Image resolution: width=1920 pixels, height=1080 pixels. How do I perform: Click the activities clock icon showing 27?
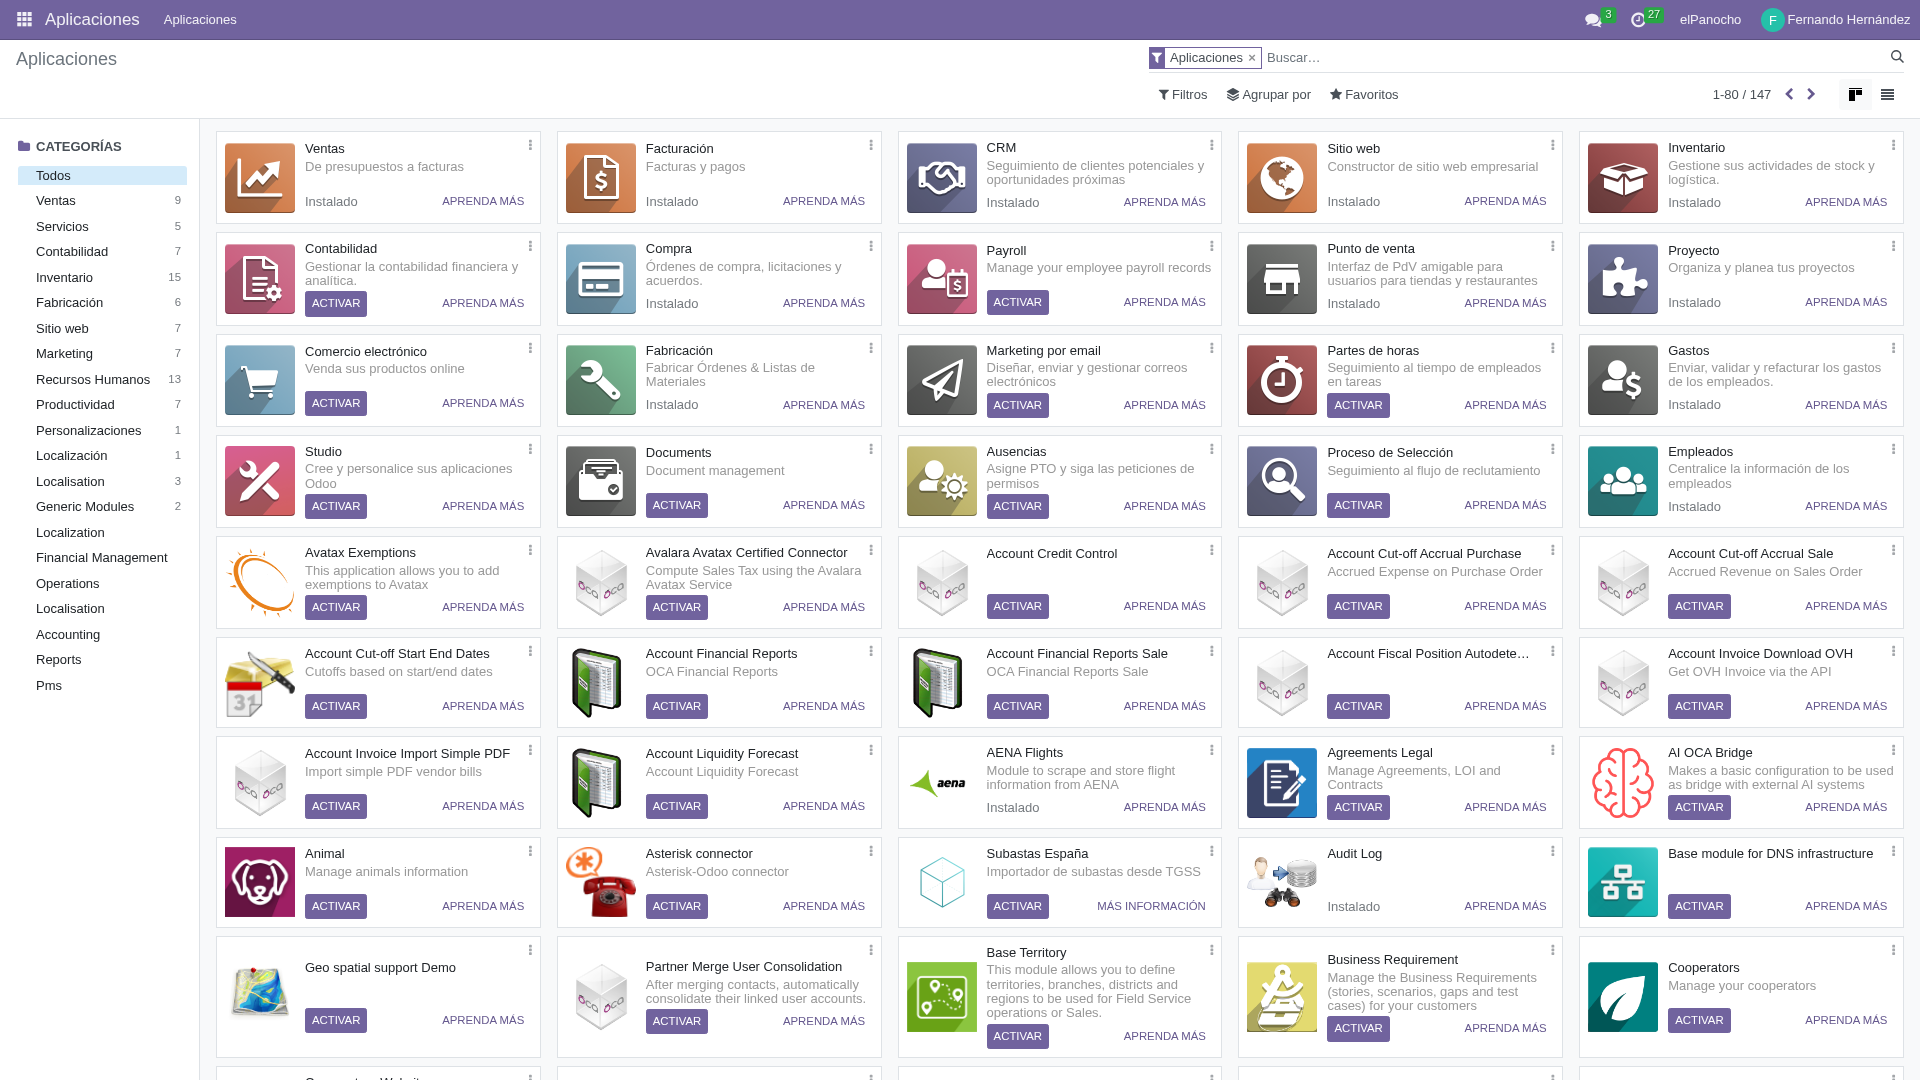coord(1638,19)
